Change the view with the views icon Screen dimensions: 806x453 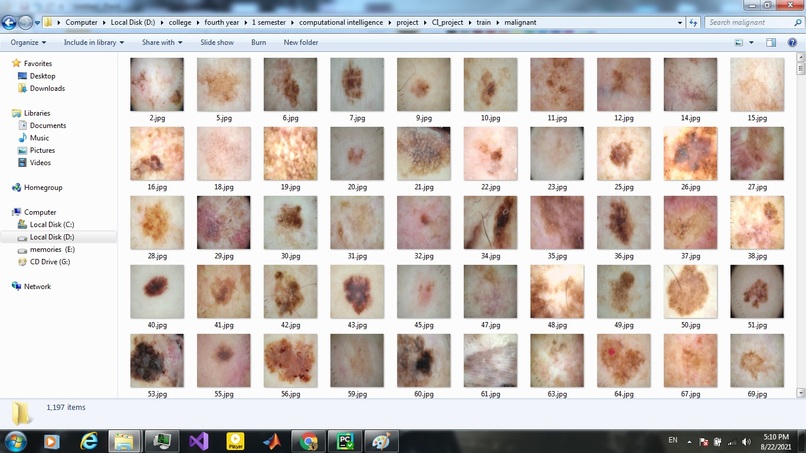click(739, 42)
